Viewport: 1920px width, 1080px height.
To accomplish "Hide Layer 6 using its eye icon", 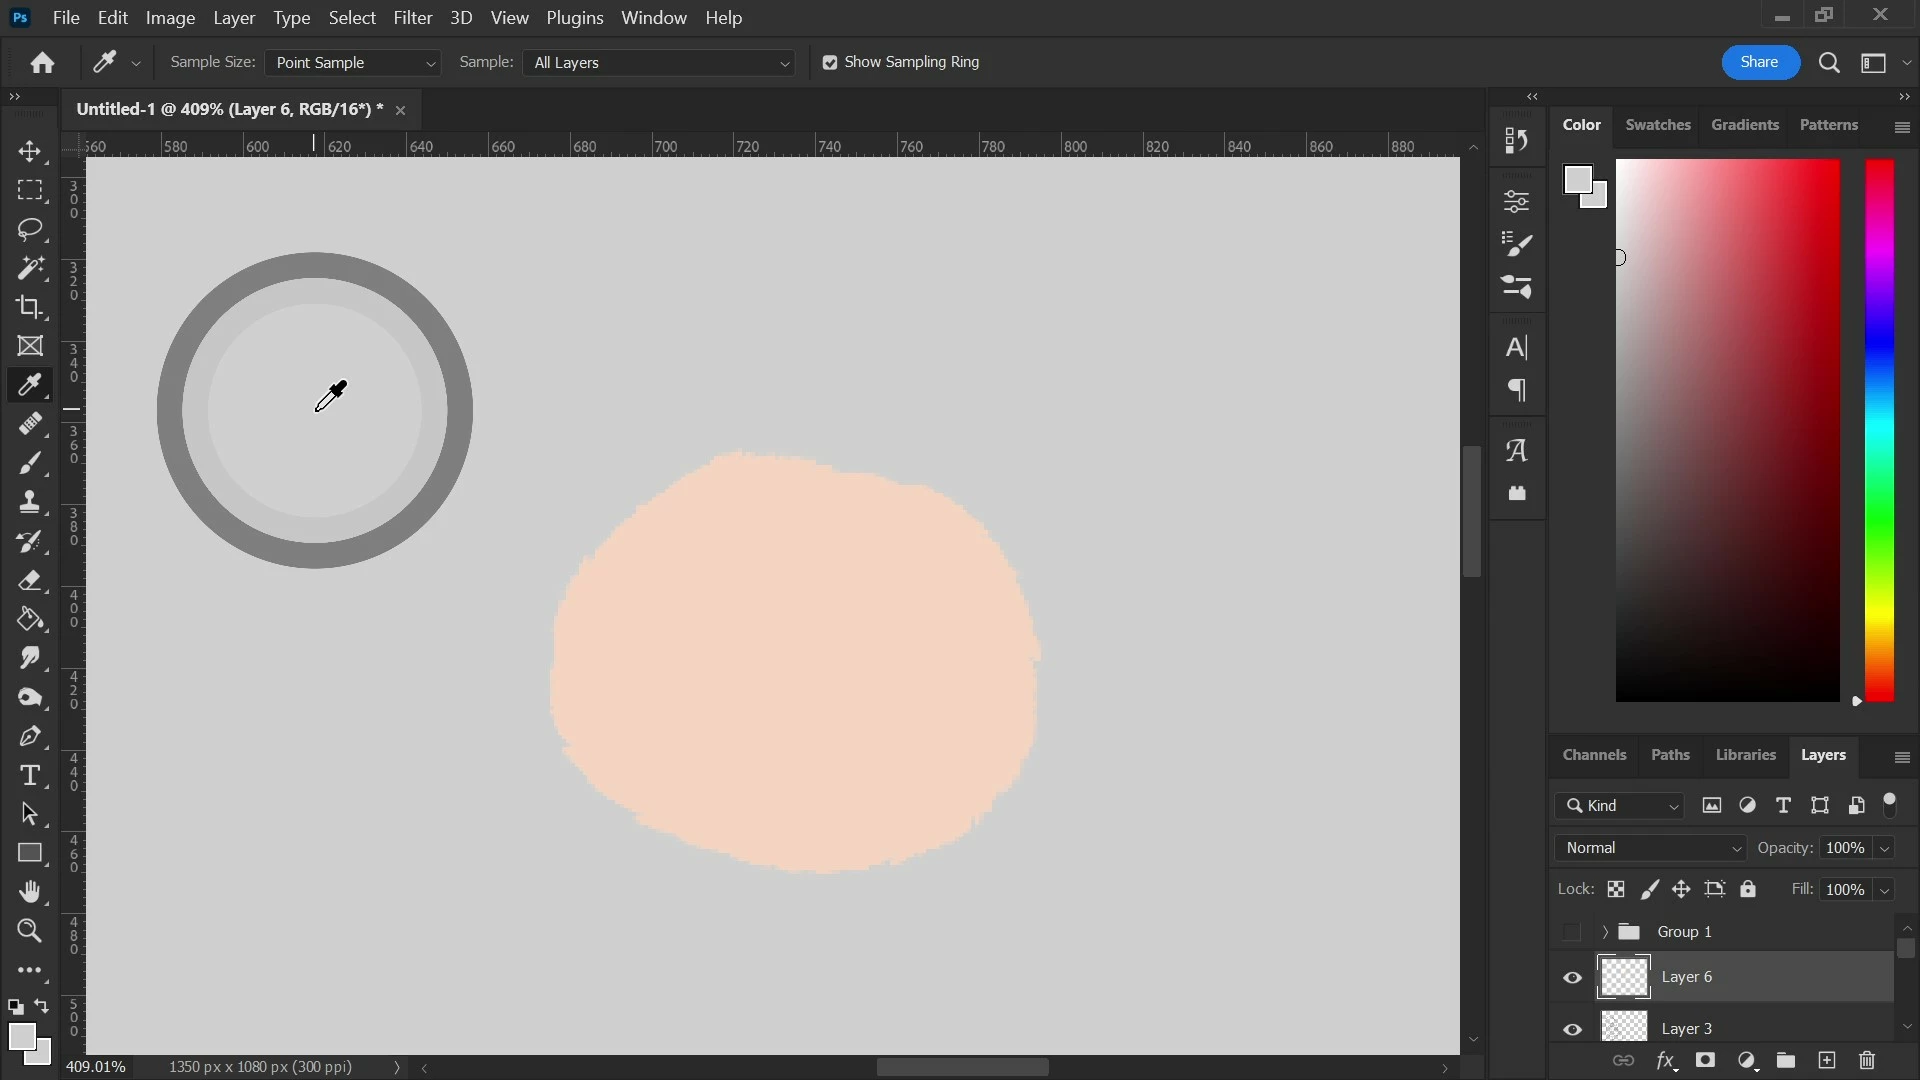I will click(1573, 978).
